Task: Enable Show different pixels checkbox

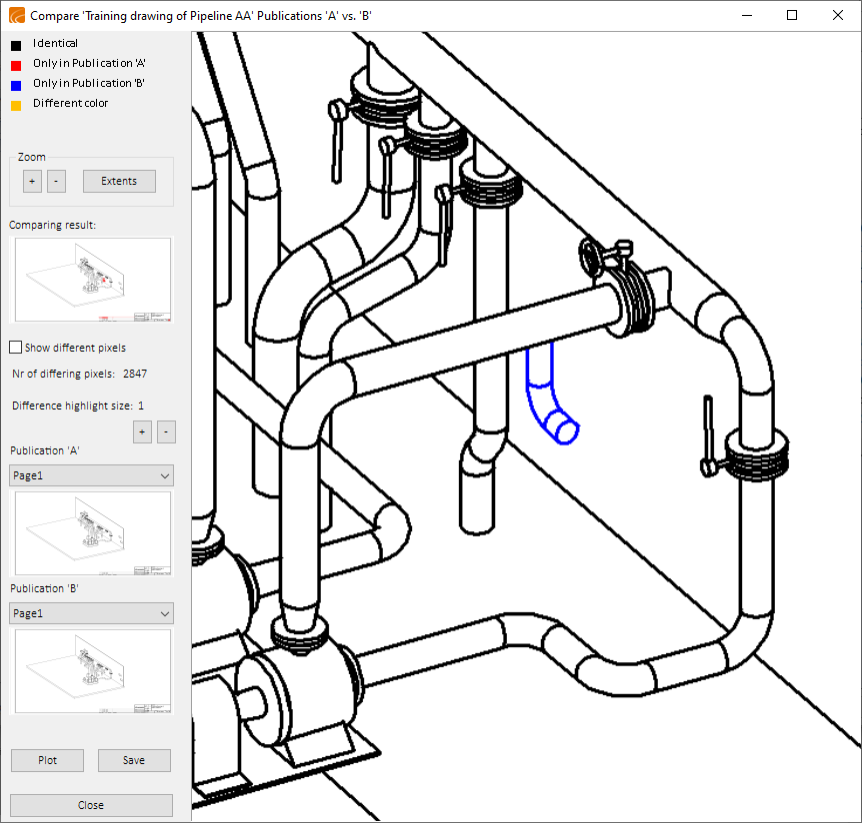Action: point(15,348)
